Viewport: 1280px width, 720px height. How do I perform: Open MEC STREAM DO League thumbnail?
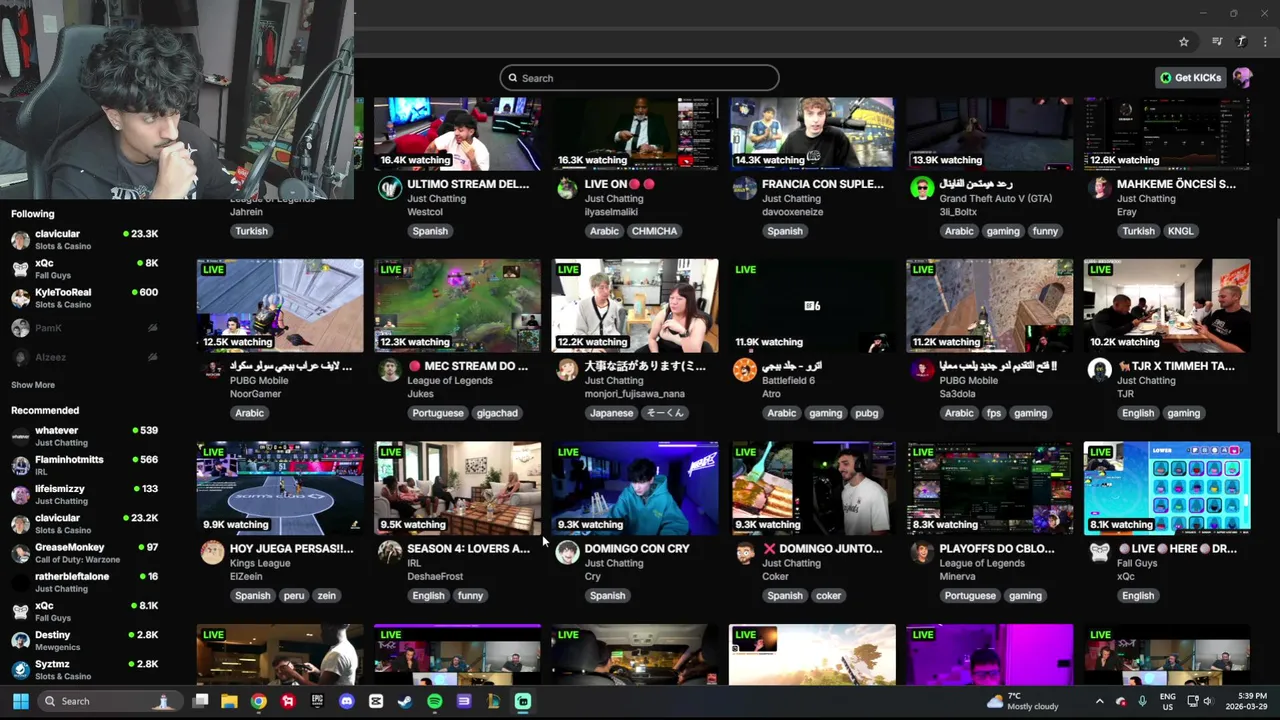(457, 306)
